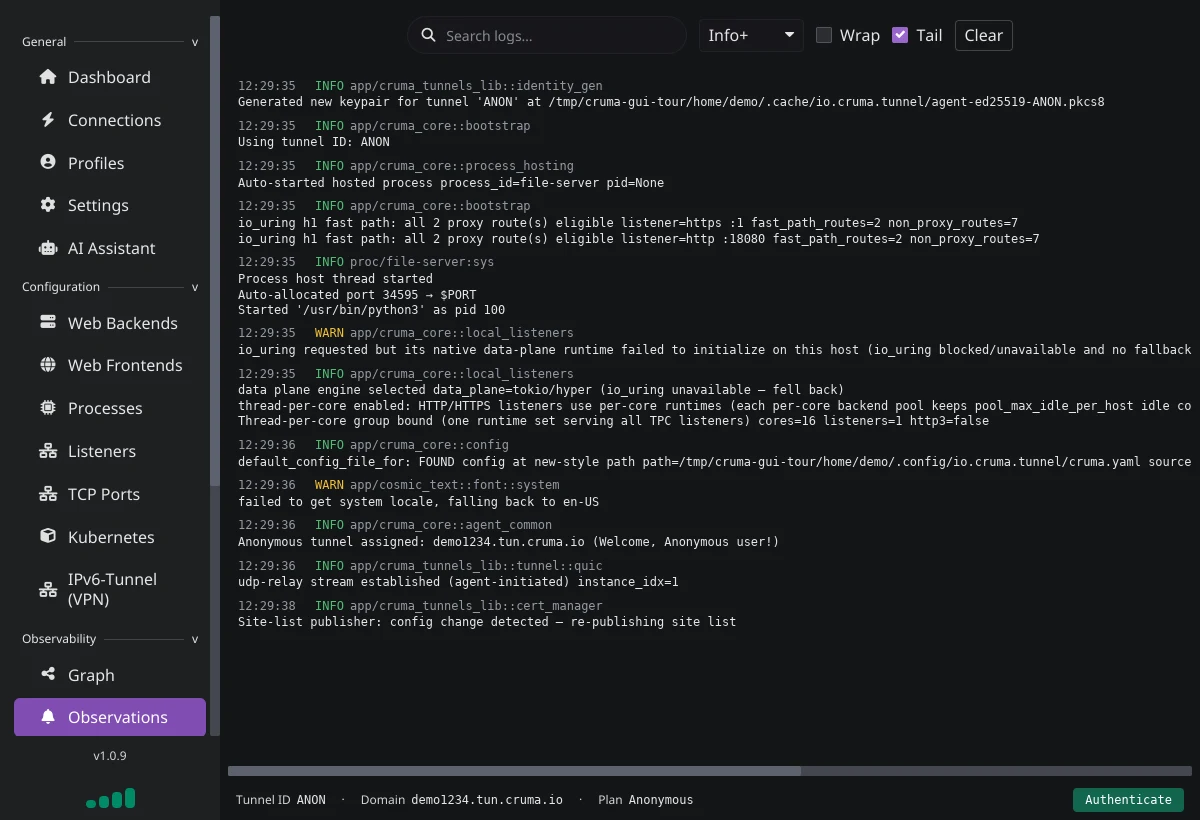
Task: Click the Settings gear icon
Action: [x=47, y=205]
